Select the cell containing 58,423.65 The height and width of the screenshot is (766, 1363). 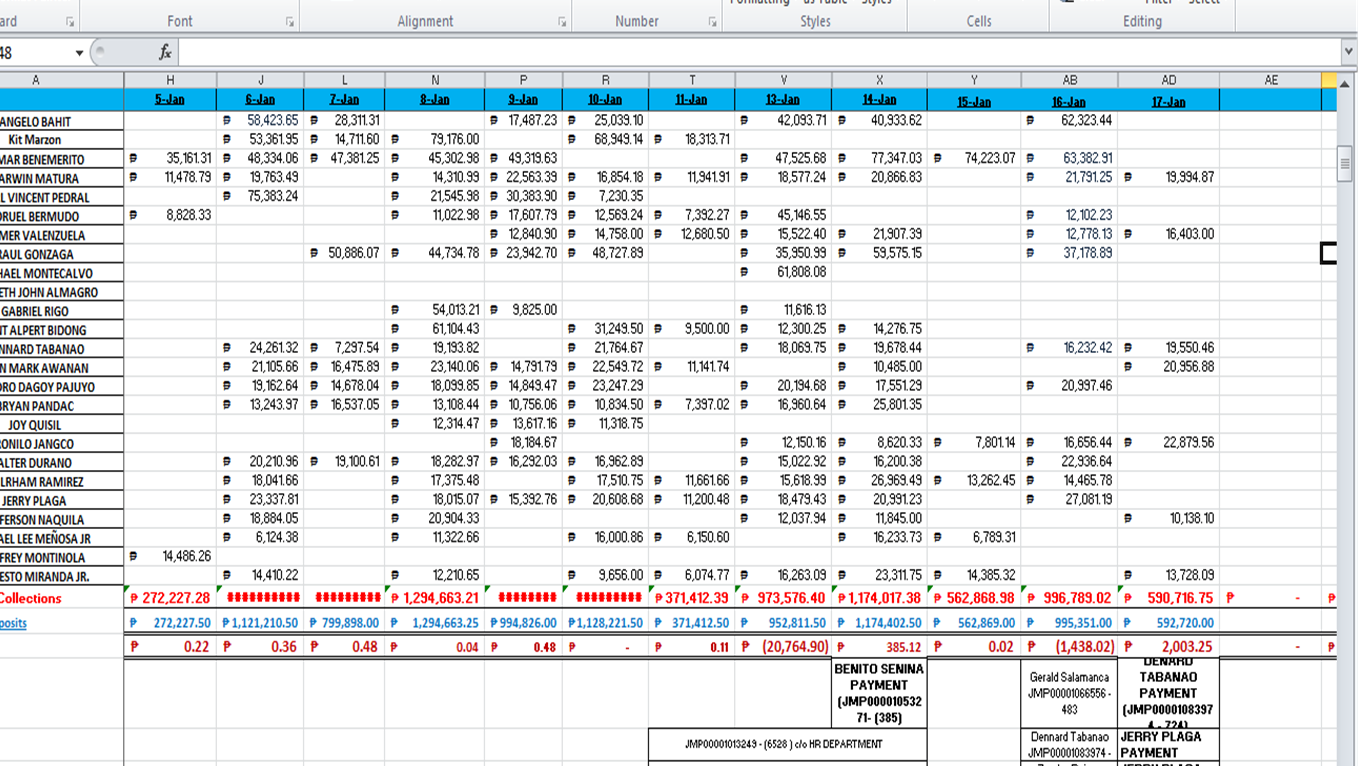click(260, 121)
